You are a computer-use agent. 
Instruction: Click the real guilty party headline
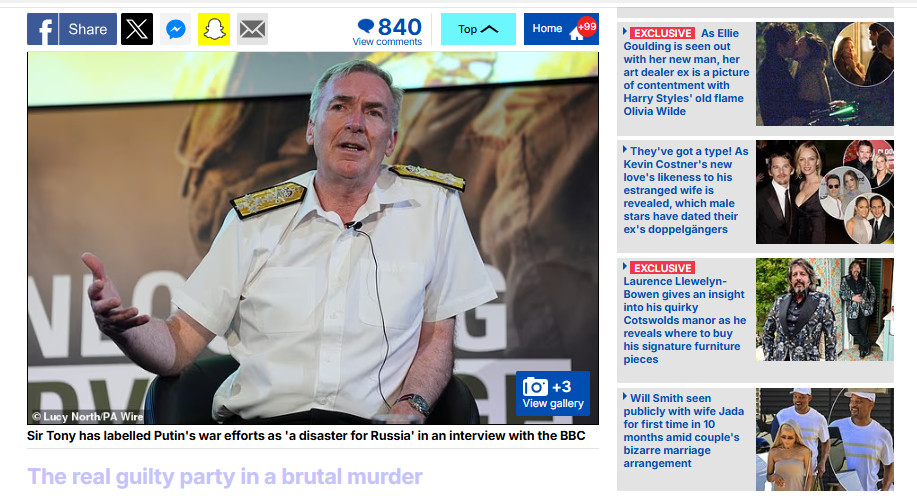(x=225, y=477)
